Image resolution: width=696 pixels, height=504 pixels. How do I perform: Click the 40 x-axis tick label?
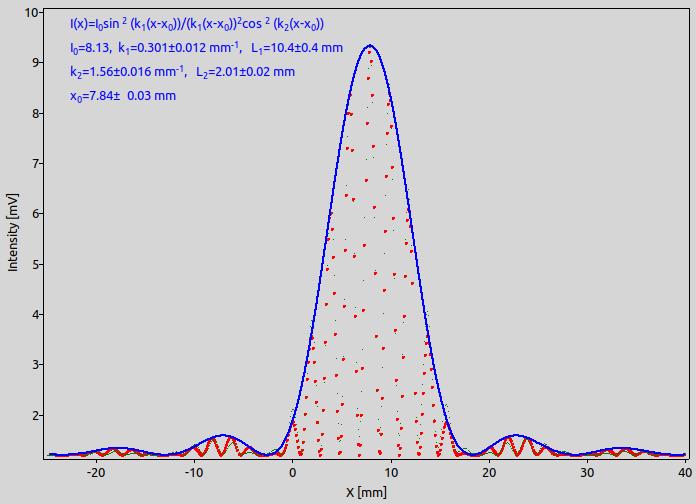pos(685,473)
